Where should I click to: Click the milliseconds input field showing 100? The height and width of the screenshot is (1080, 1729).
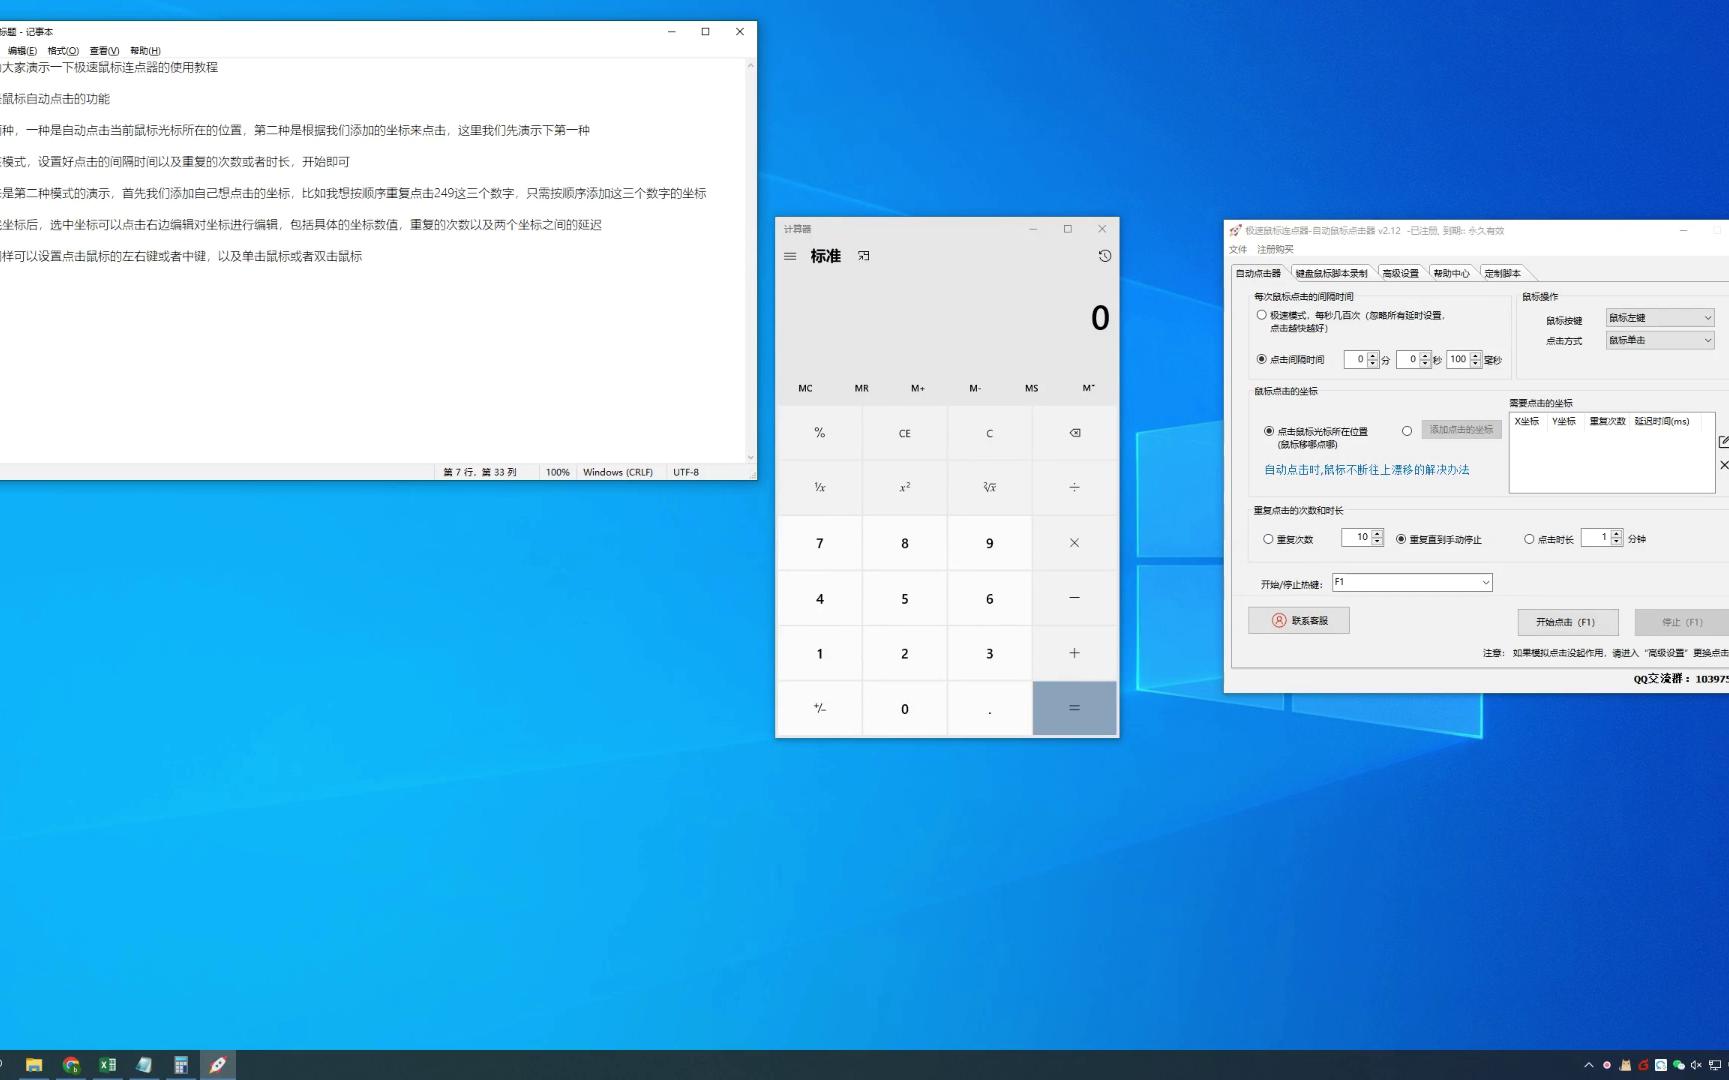[1458, 360]
